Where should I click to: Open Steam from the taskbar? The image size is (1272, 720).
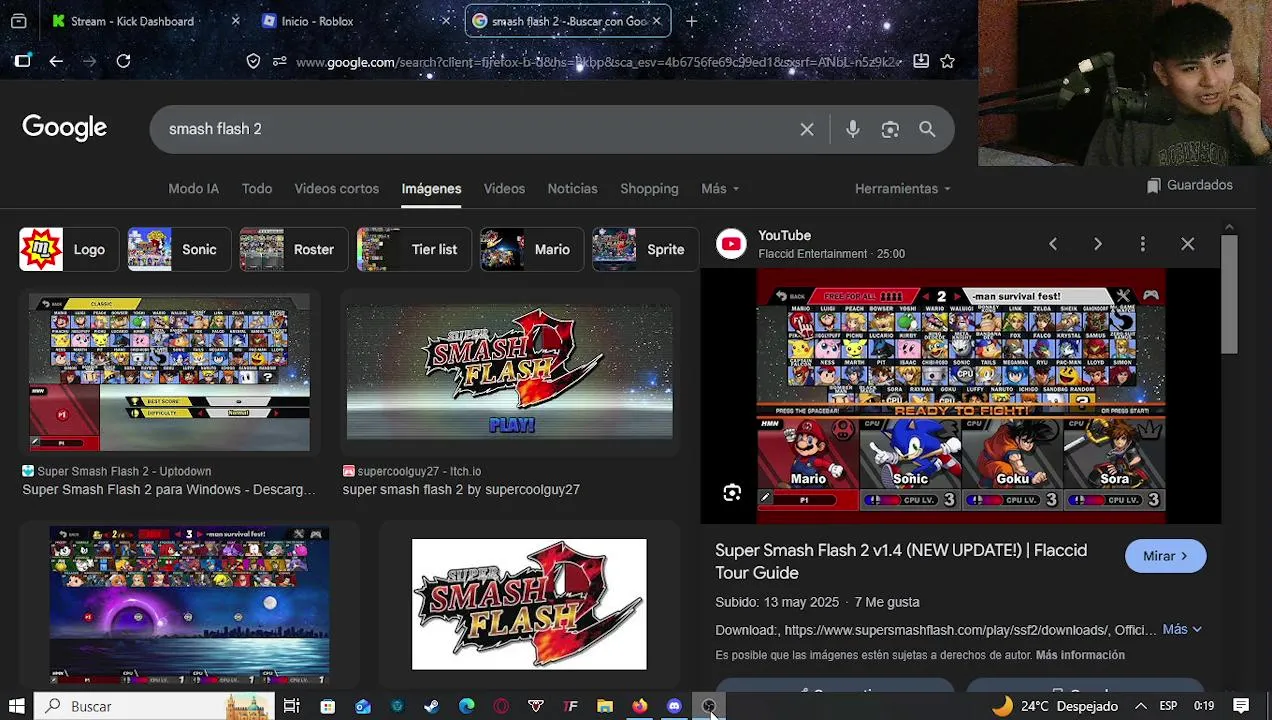(432, 706)
